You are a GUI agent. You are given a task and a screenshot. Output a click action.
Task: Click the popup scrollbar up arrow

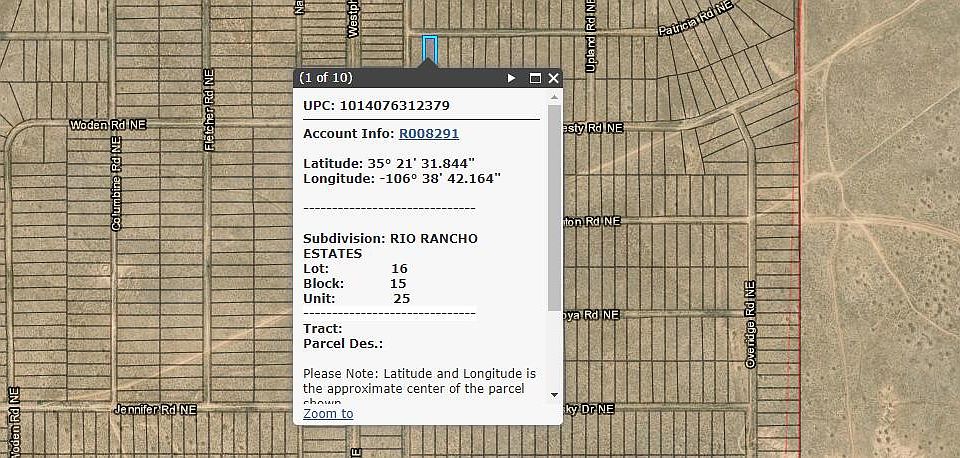click(x=555, y=98)
